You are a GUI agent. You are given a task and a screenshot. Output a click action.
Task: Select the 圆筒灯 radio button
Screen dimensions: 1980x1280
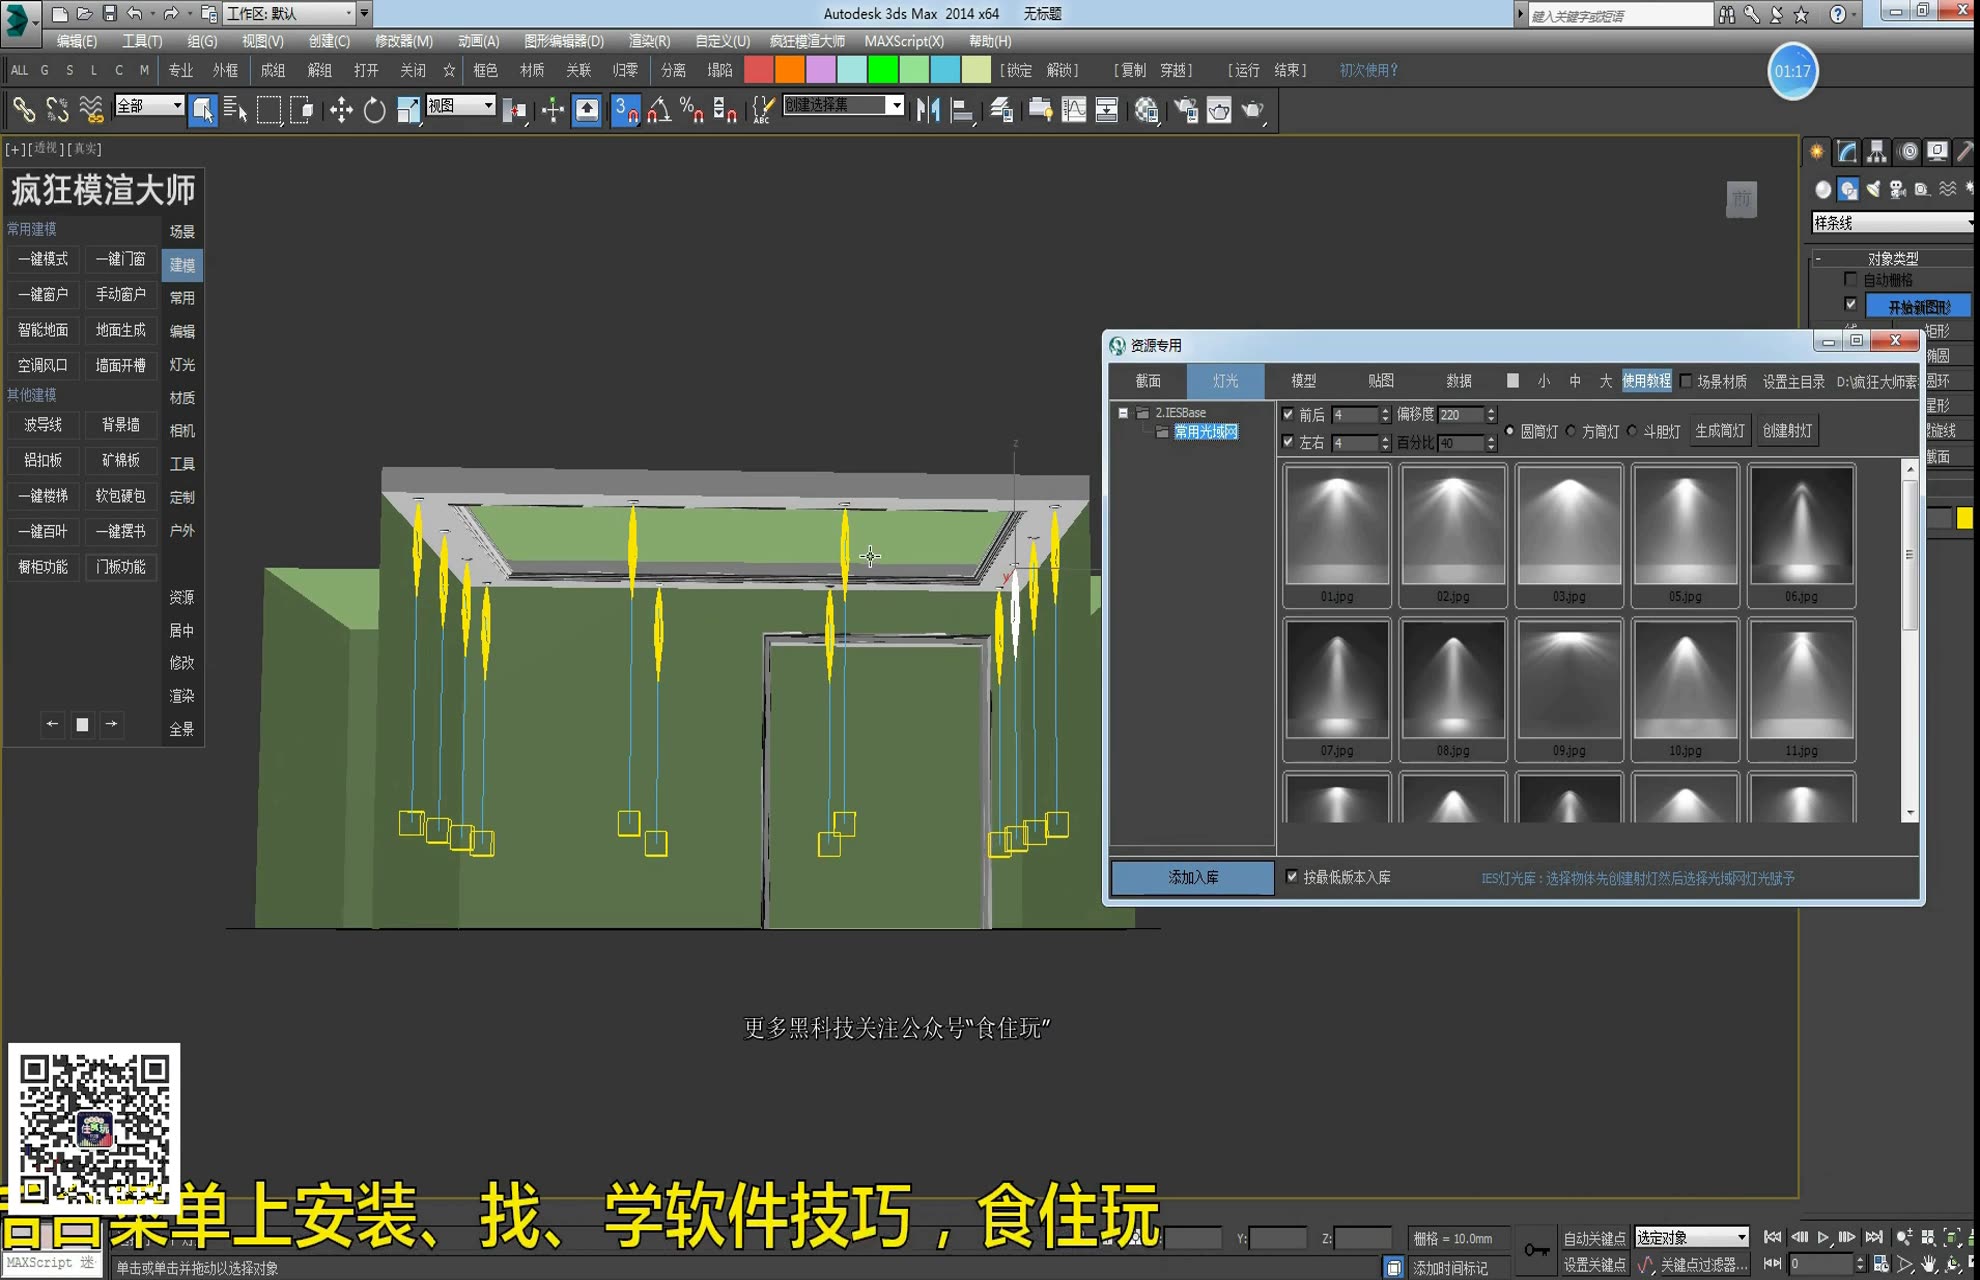pyautogui.click(x=1510, y=431)
